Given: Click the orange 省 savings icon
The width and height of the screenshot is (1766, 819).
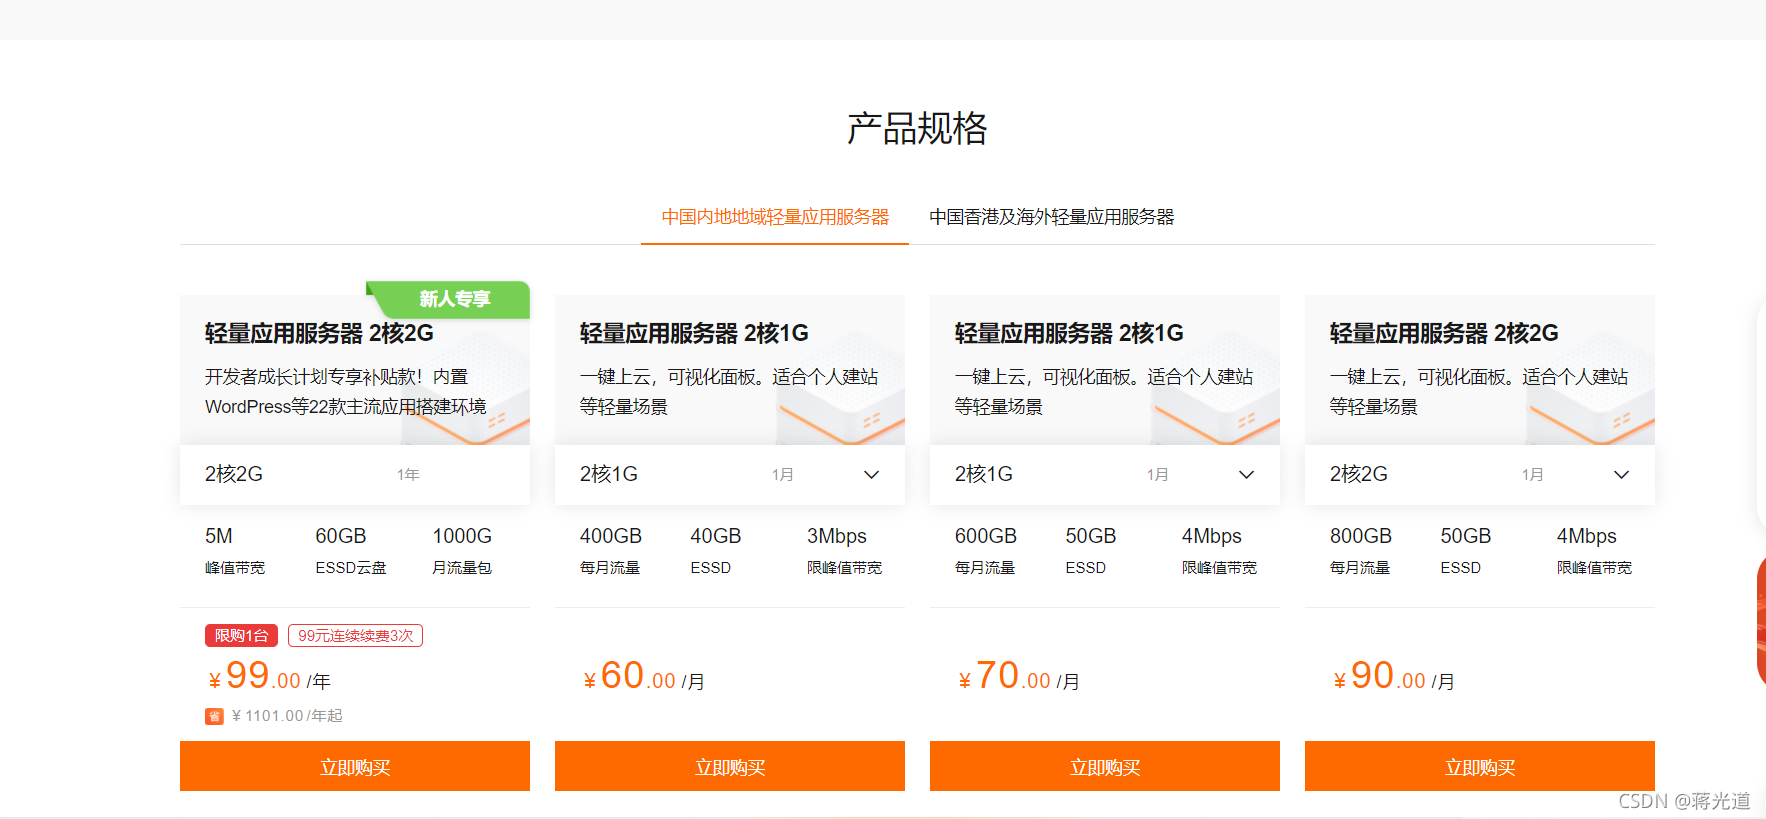Looking at the screenshot, I should tap(214, 716).
